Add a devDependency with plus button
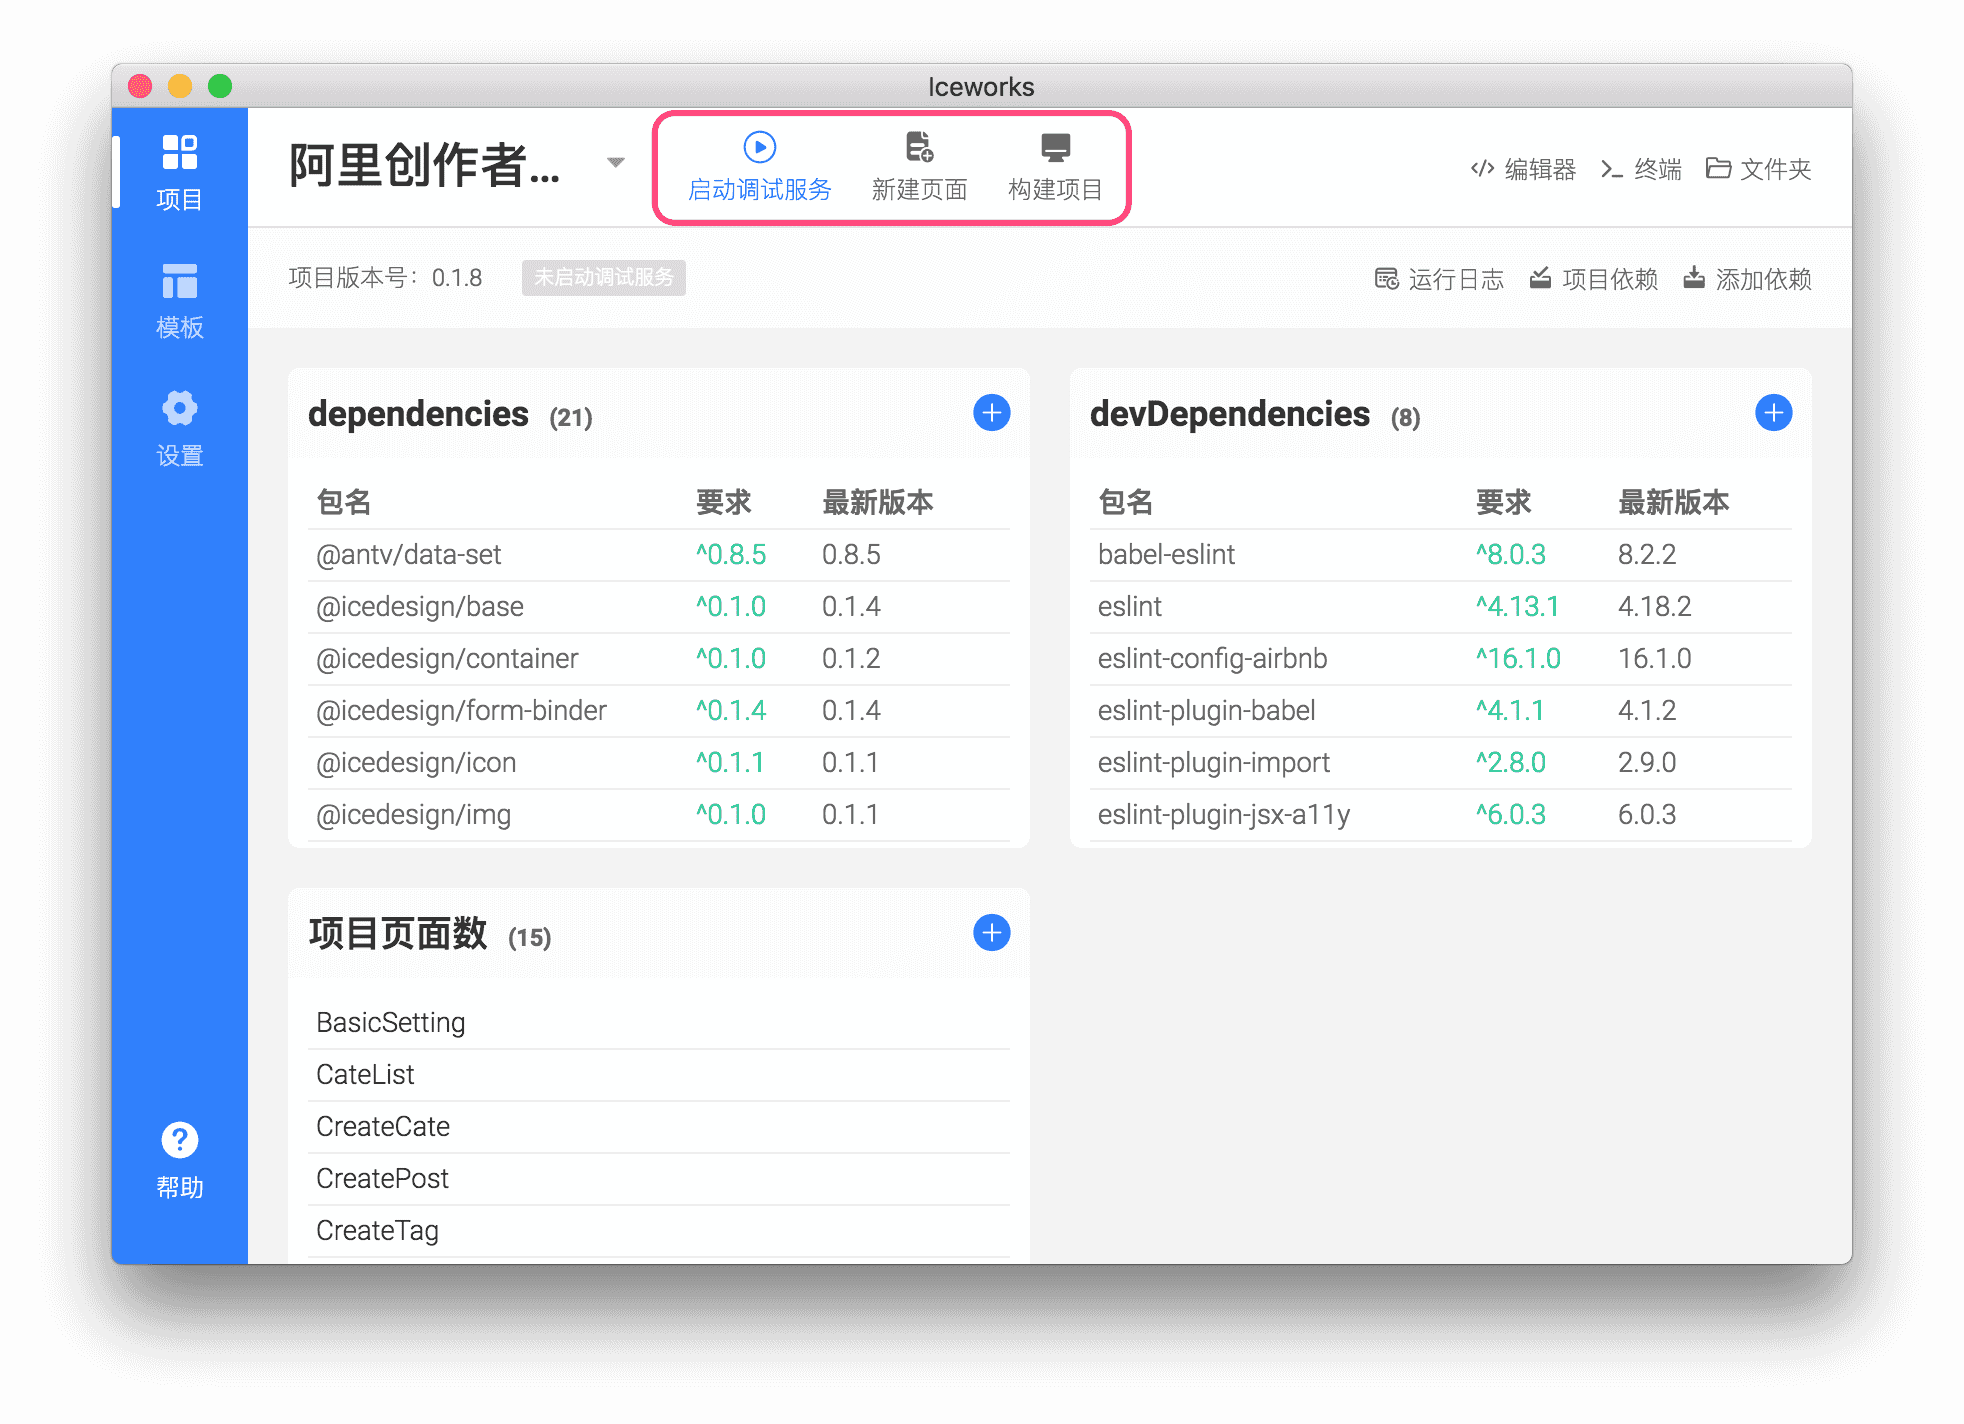1964x1424 pixels. click(x=1773, y=413)
